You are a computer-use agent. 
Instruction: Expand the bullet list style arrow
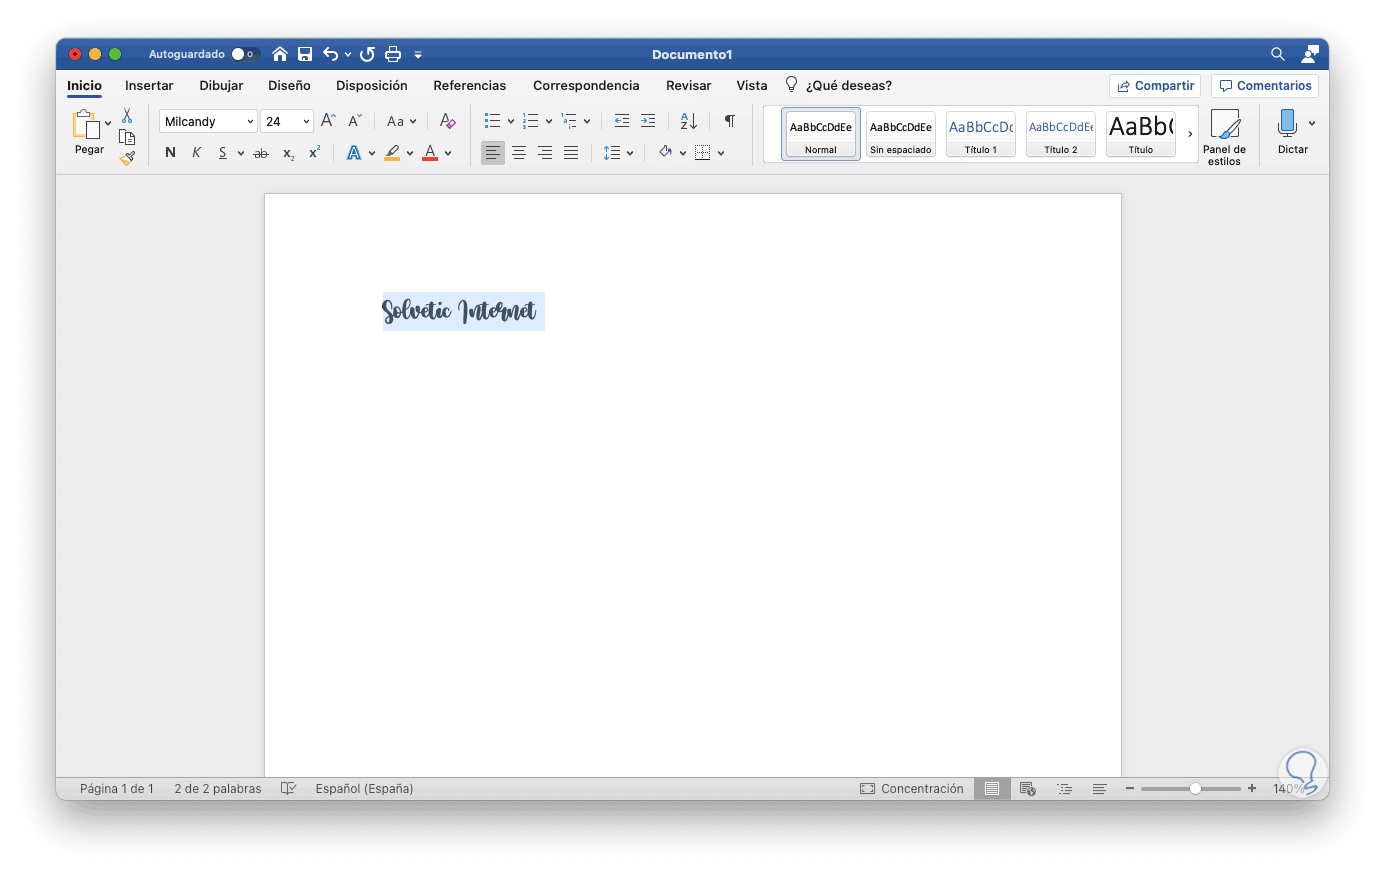point(511,122)
